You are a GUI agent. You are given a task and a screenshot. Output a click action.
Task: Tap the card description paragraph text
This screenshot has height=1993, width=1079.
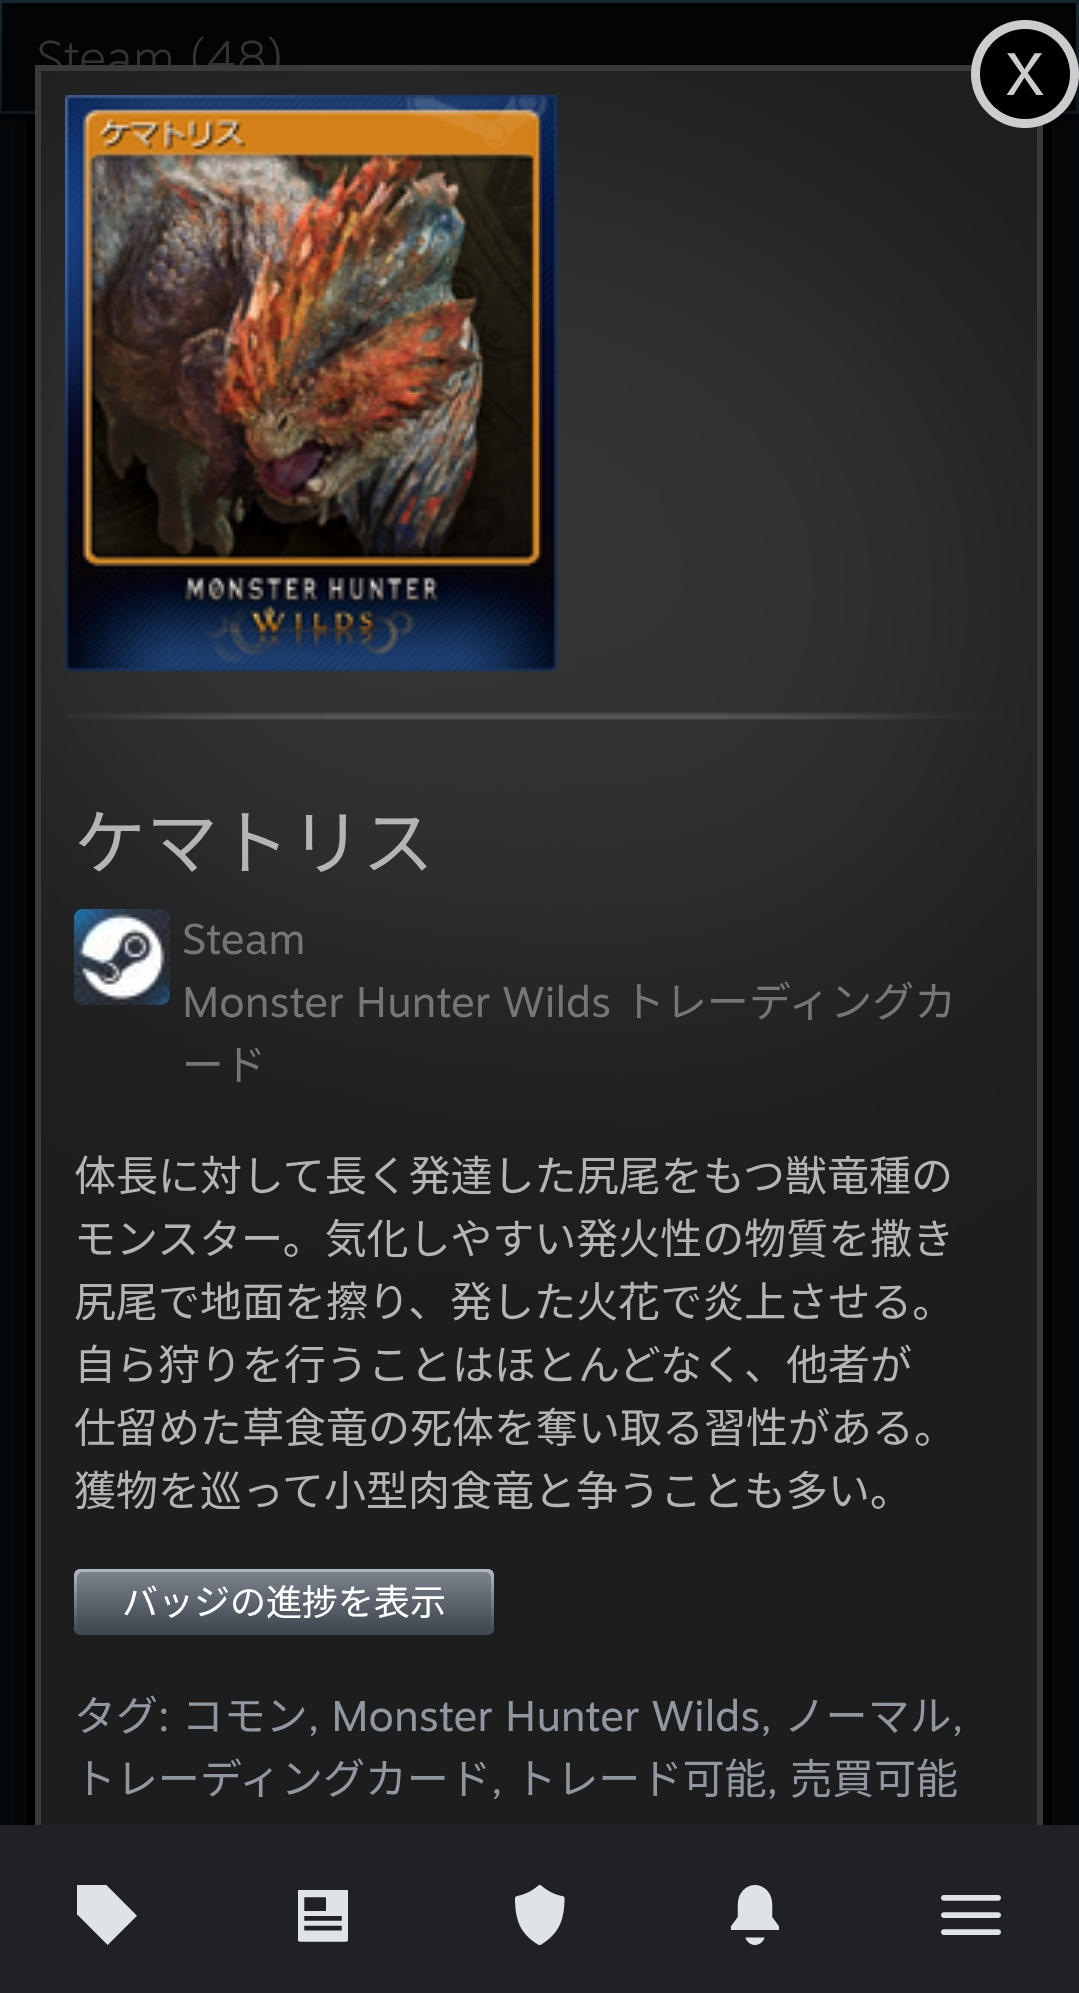point(514,1333)
